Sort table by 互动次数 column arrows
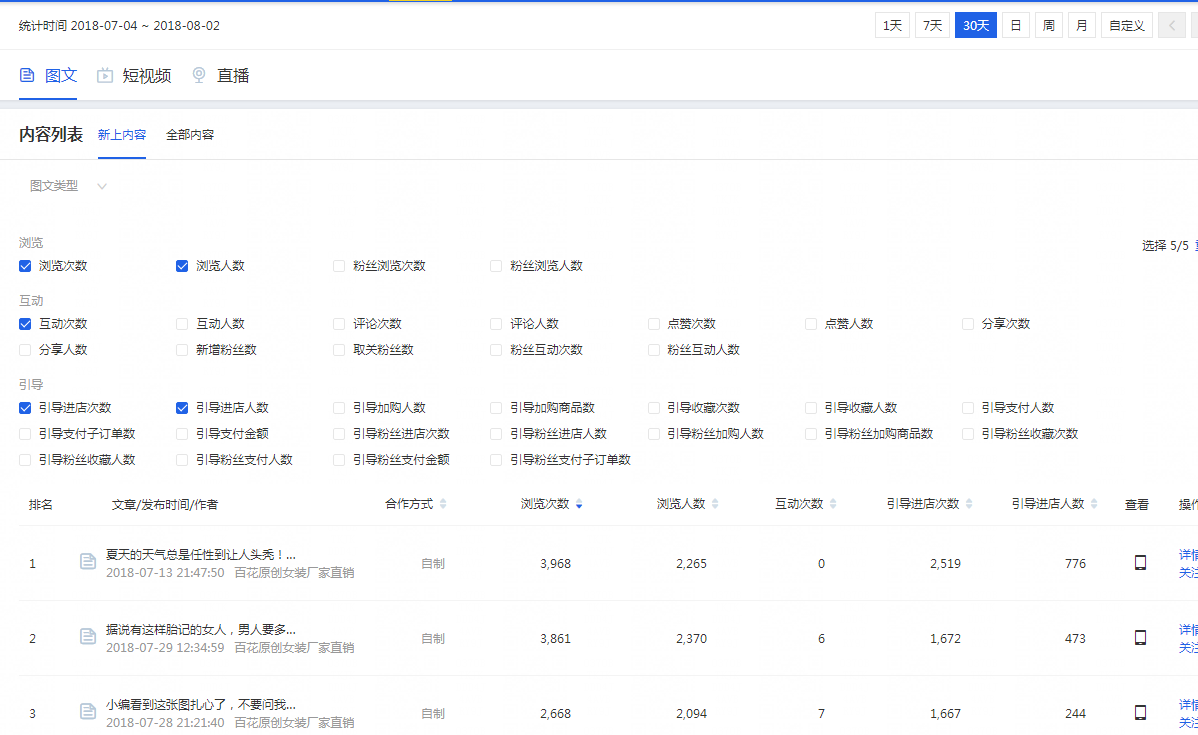Screen dimensions: 1198x735 coord(833,504)
